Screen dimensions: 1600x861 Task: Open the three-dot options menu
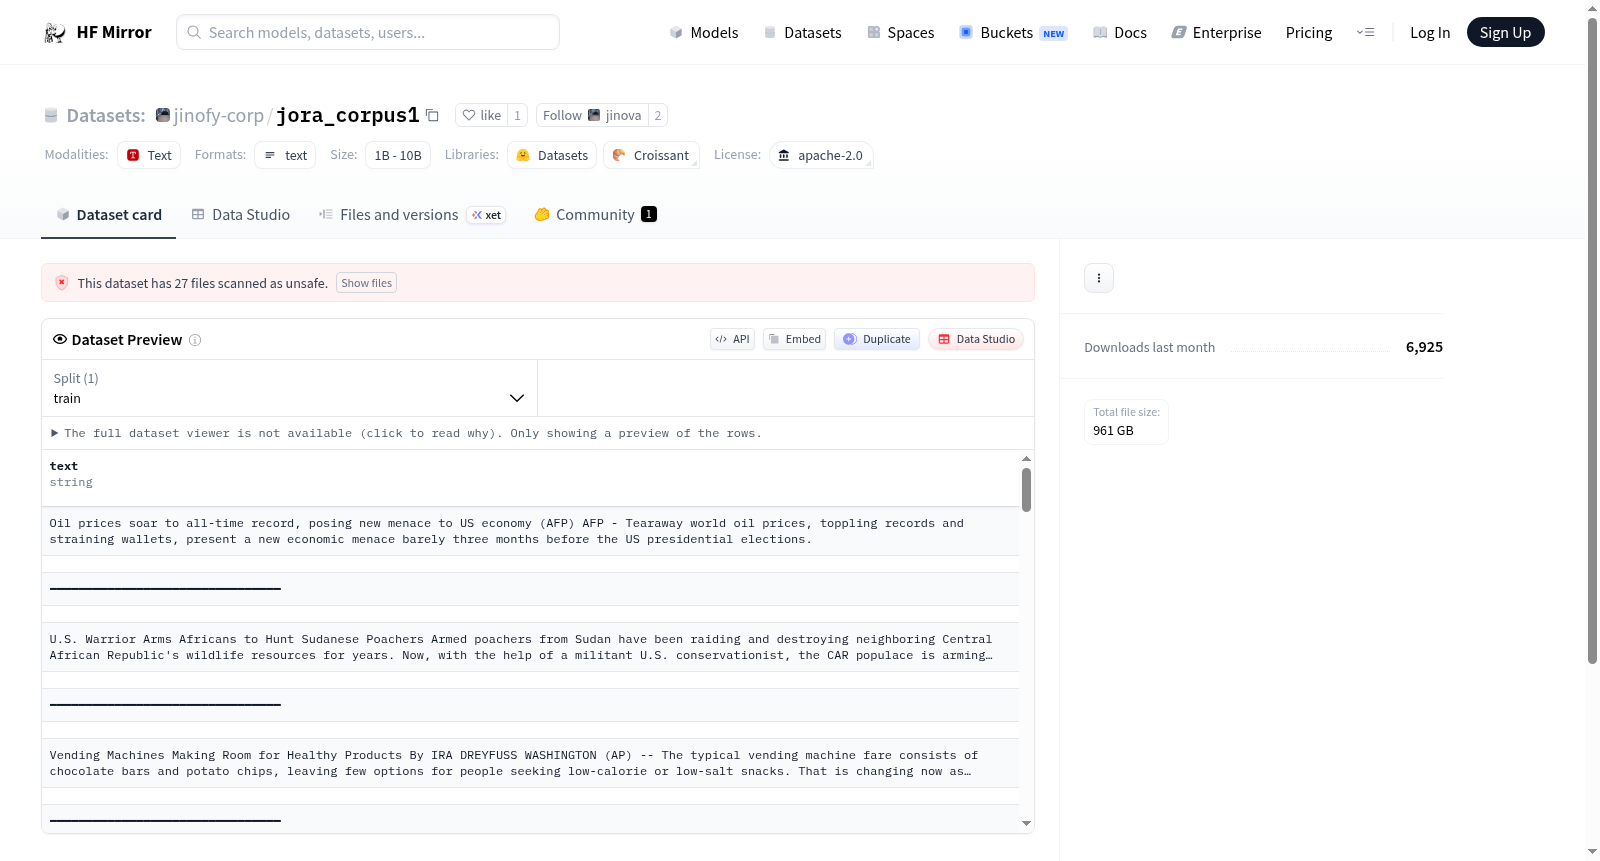pos(1099,278)
